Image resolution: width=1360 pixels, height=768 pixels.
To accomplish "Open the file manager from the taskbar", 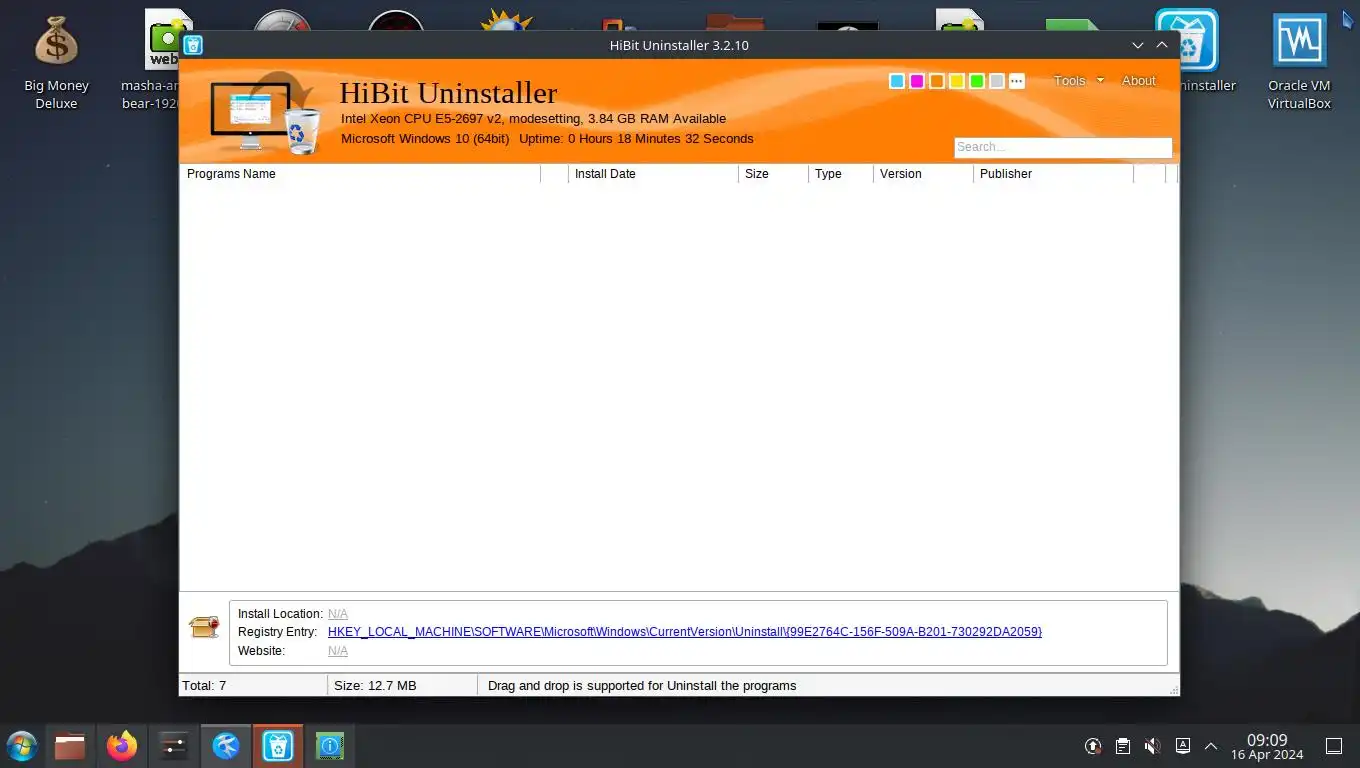I will coord(70,746).
